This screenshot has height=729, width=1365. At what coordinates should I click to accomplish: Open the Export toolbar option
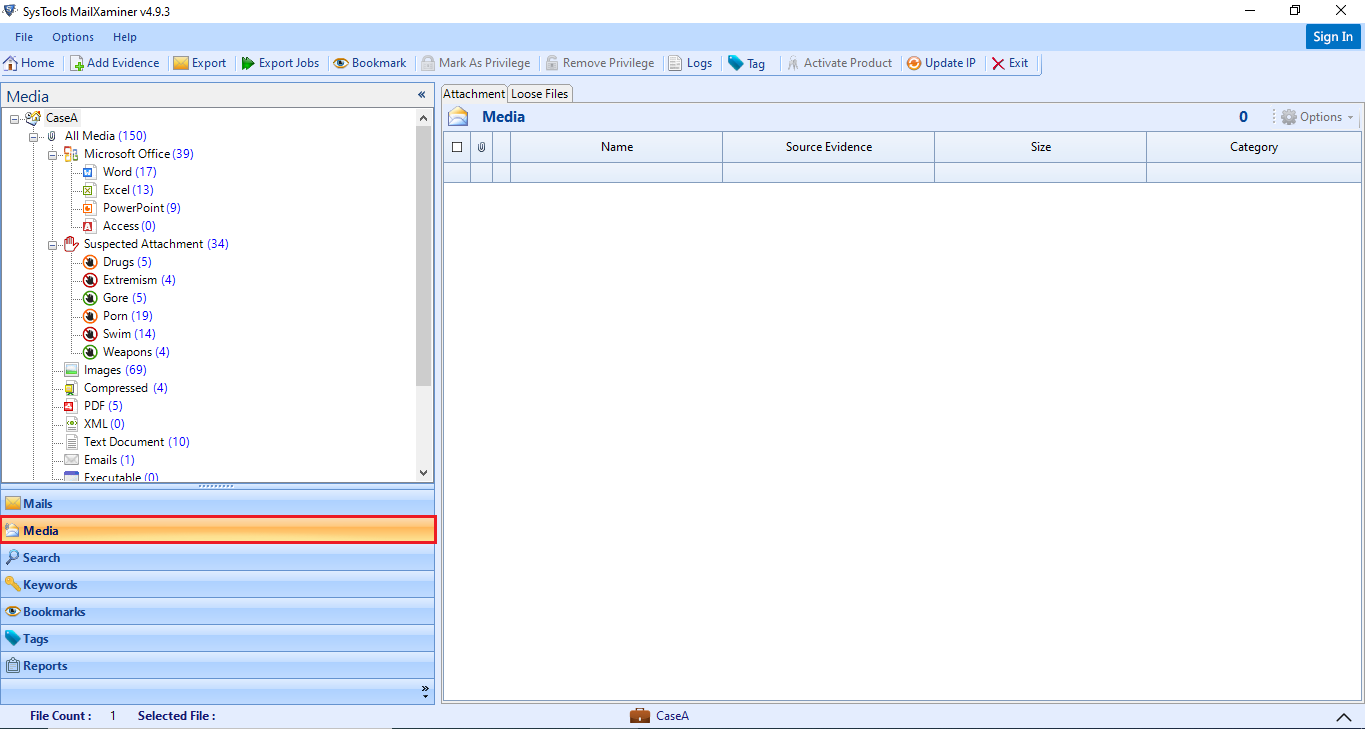coord(200,63)
